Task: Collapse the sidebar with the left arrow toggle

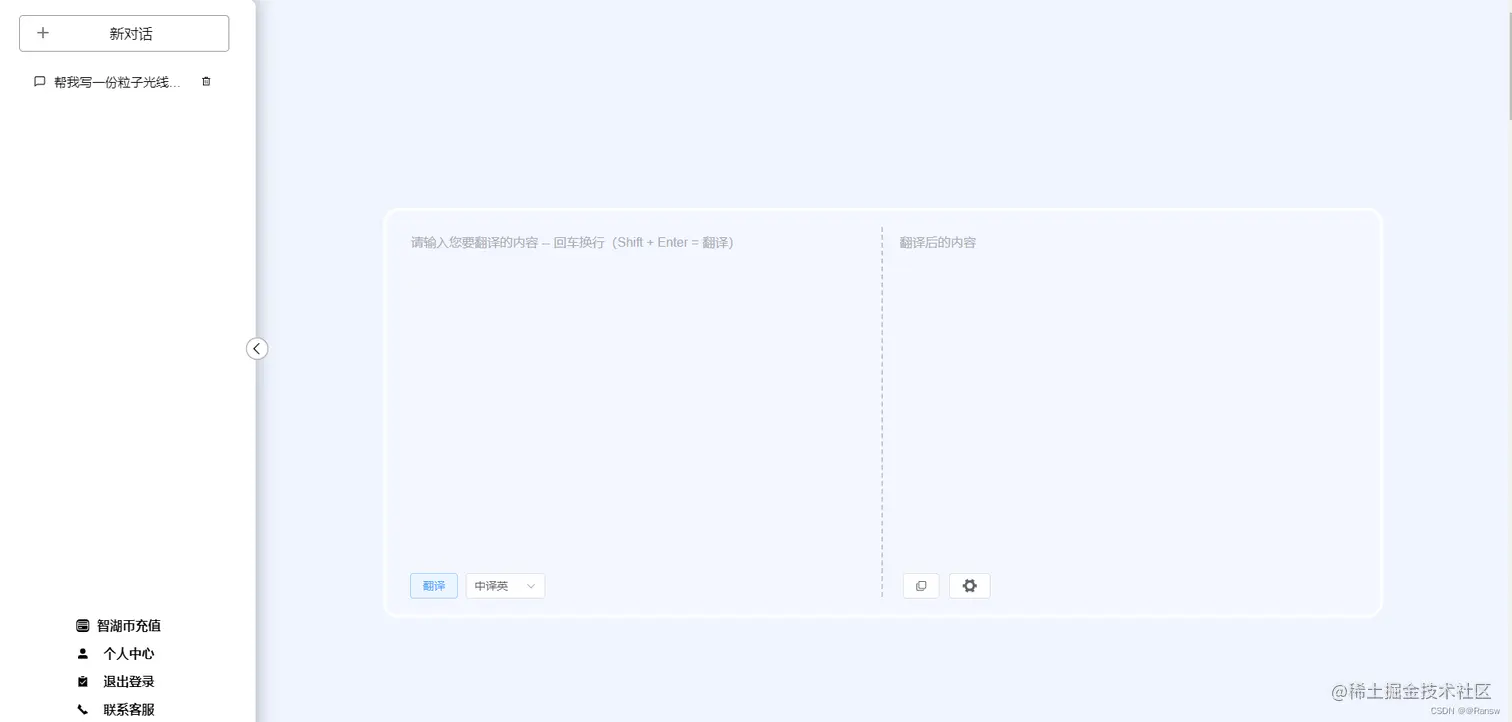Action: pyautogui.click(x=256, y=348)
